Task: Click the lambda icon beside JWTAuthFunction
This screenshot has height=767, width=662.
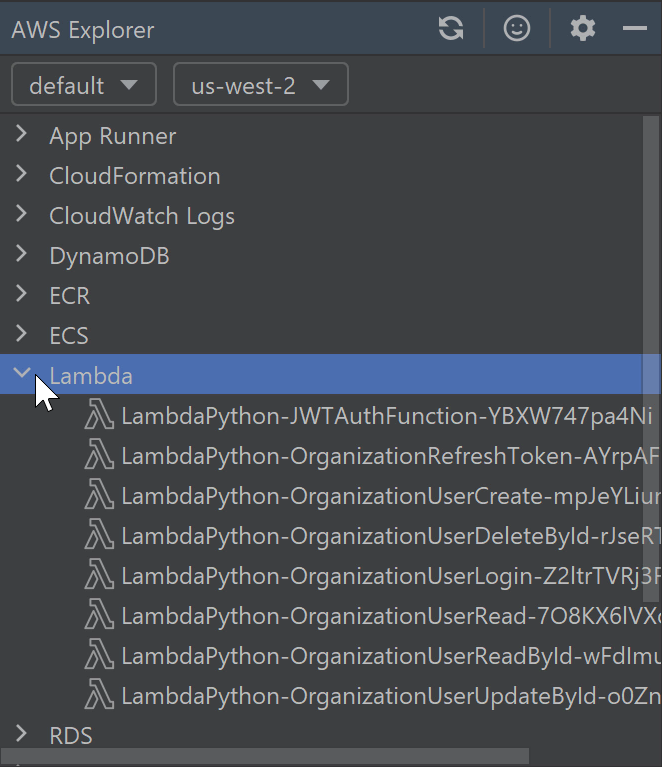Action: coord(100,416)
